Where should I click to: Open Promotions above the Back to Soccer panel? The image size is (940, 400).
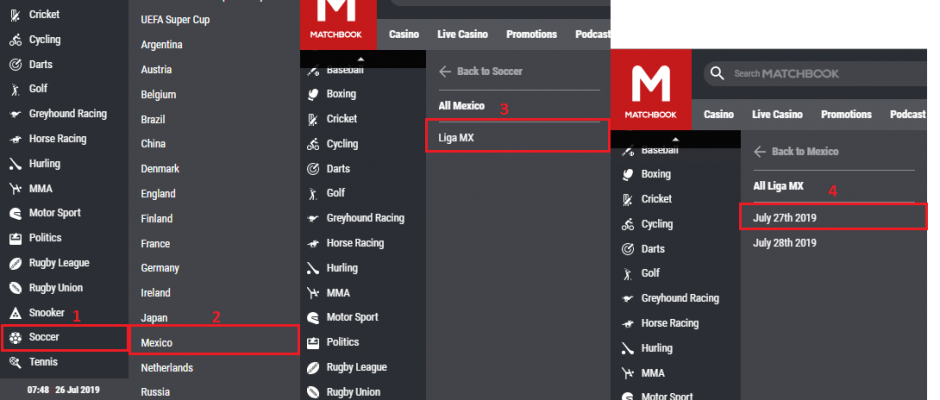[532, 35]
